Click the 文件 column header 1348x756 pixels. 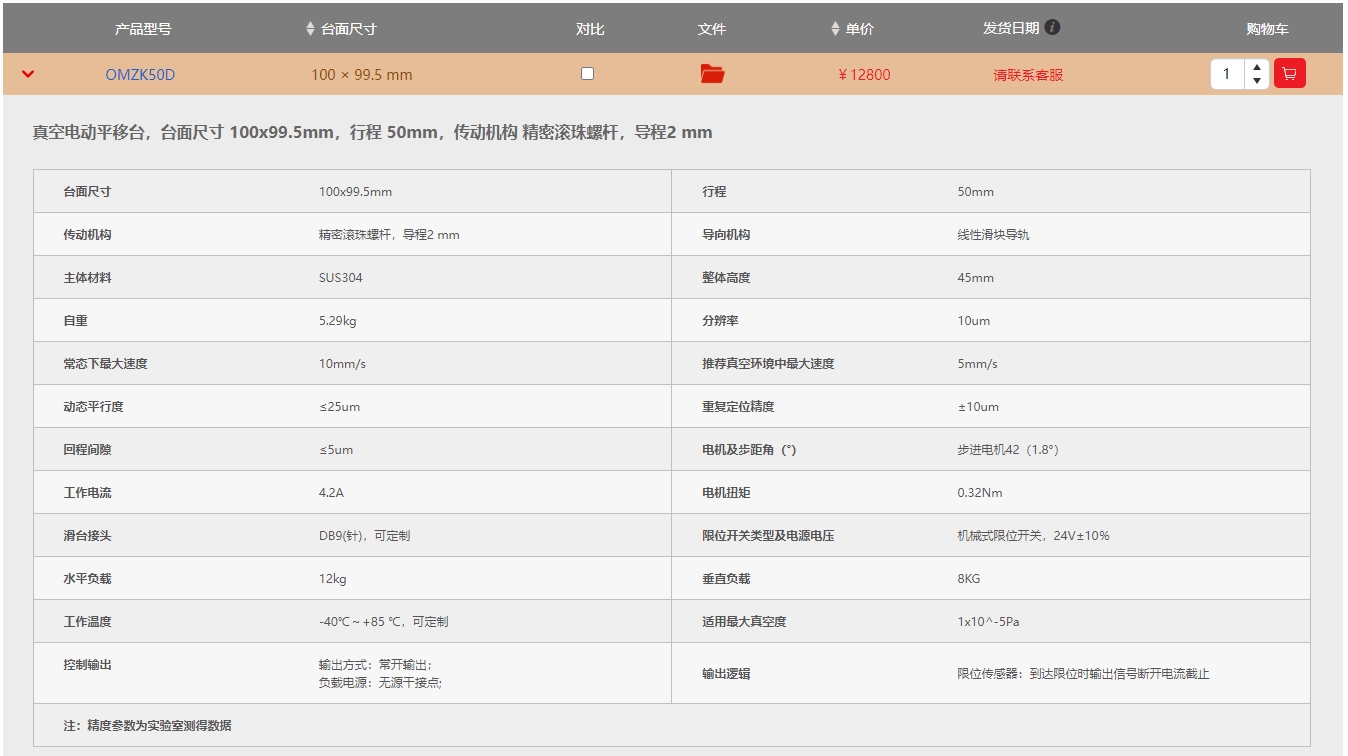[x=712, y=29]
